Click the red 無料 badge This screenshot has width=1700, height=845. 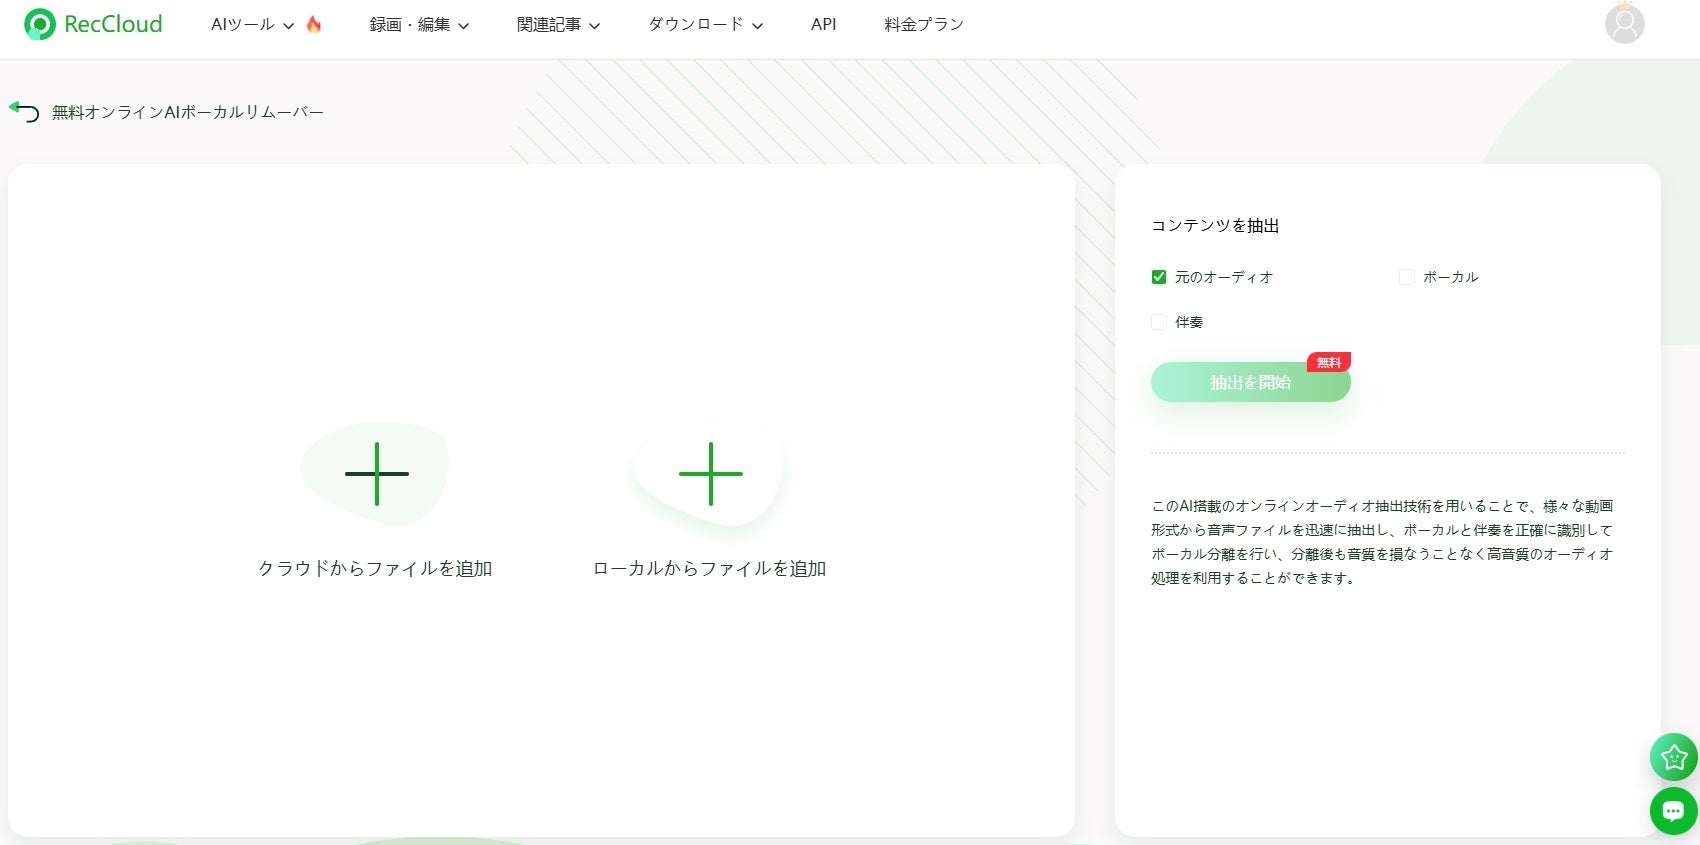click(1329, 362)
